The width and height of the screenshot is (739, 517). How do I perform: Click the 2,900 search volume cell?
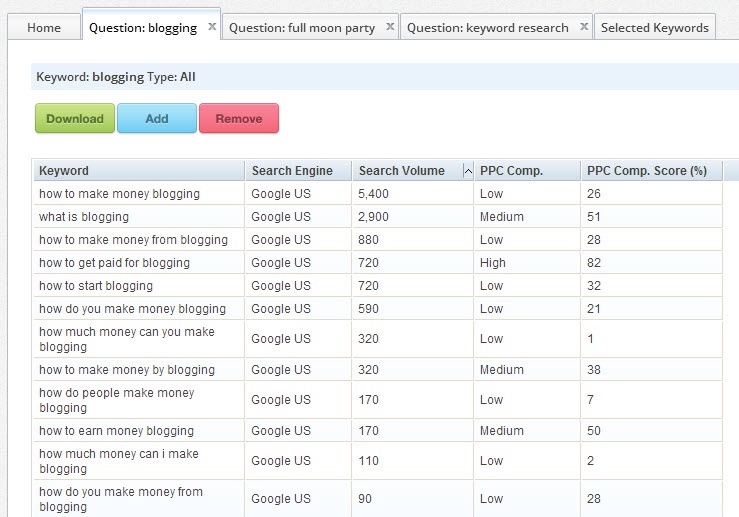[x=413, y=217]
